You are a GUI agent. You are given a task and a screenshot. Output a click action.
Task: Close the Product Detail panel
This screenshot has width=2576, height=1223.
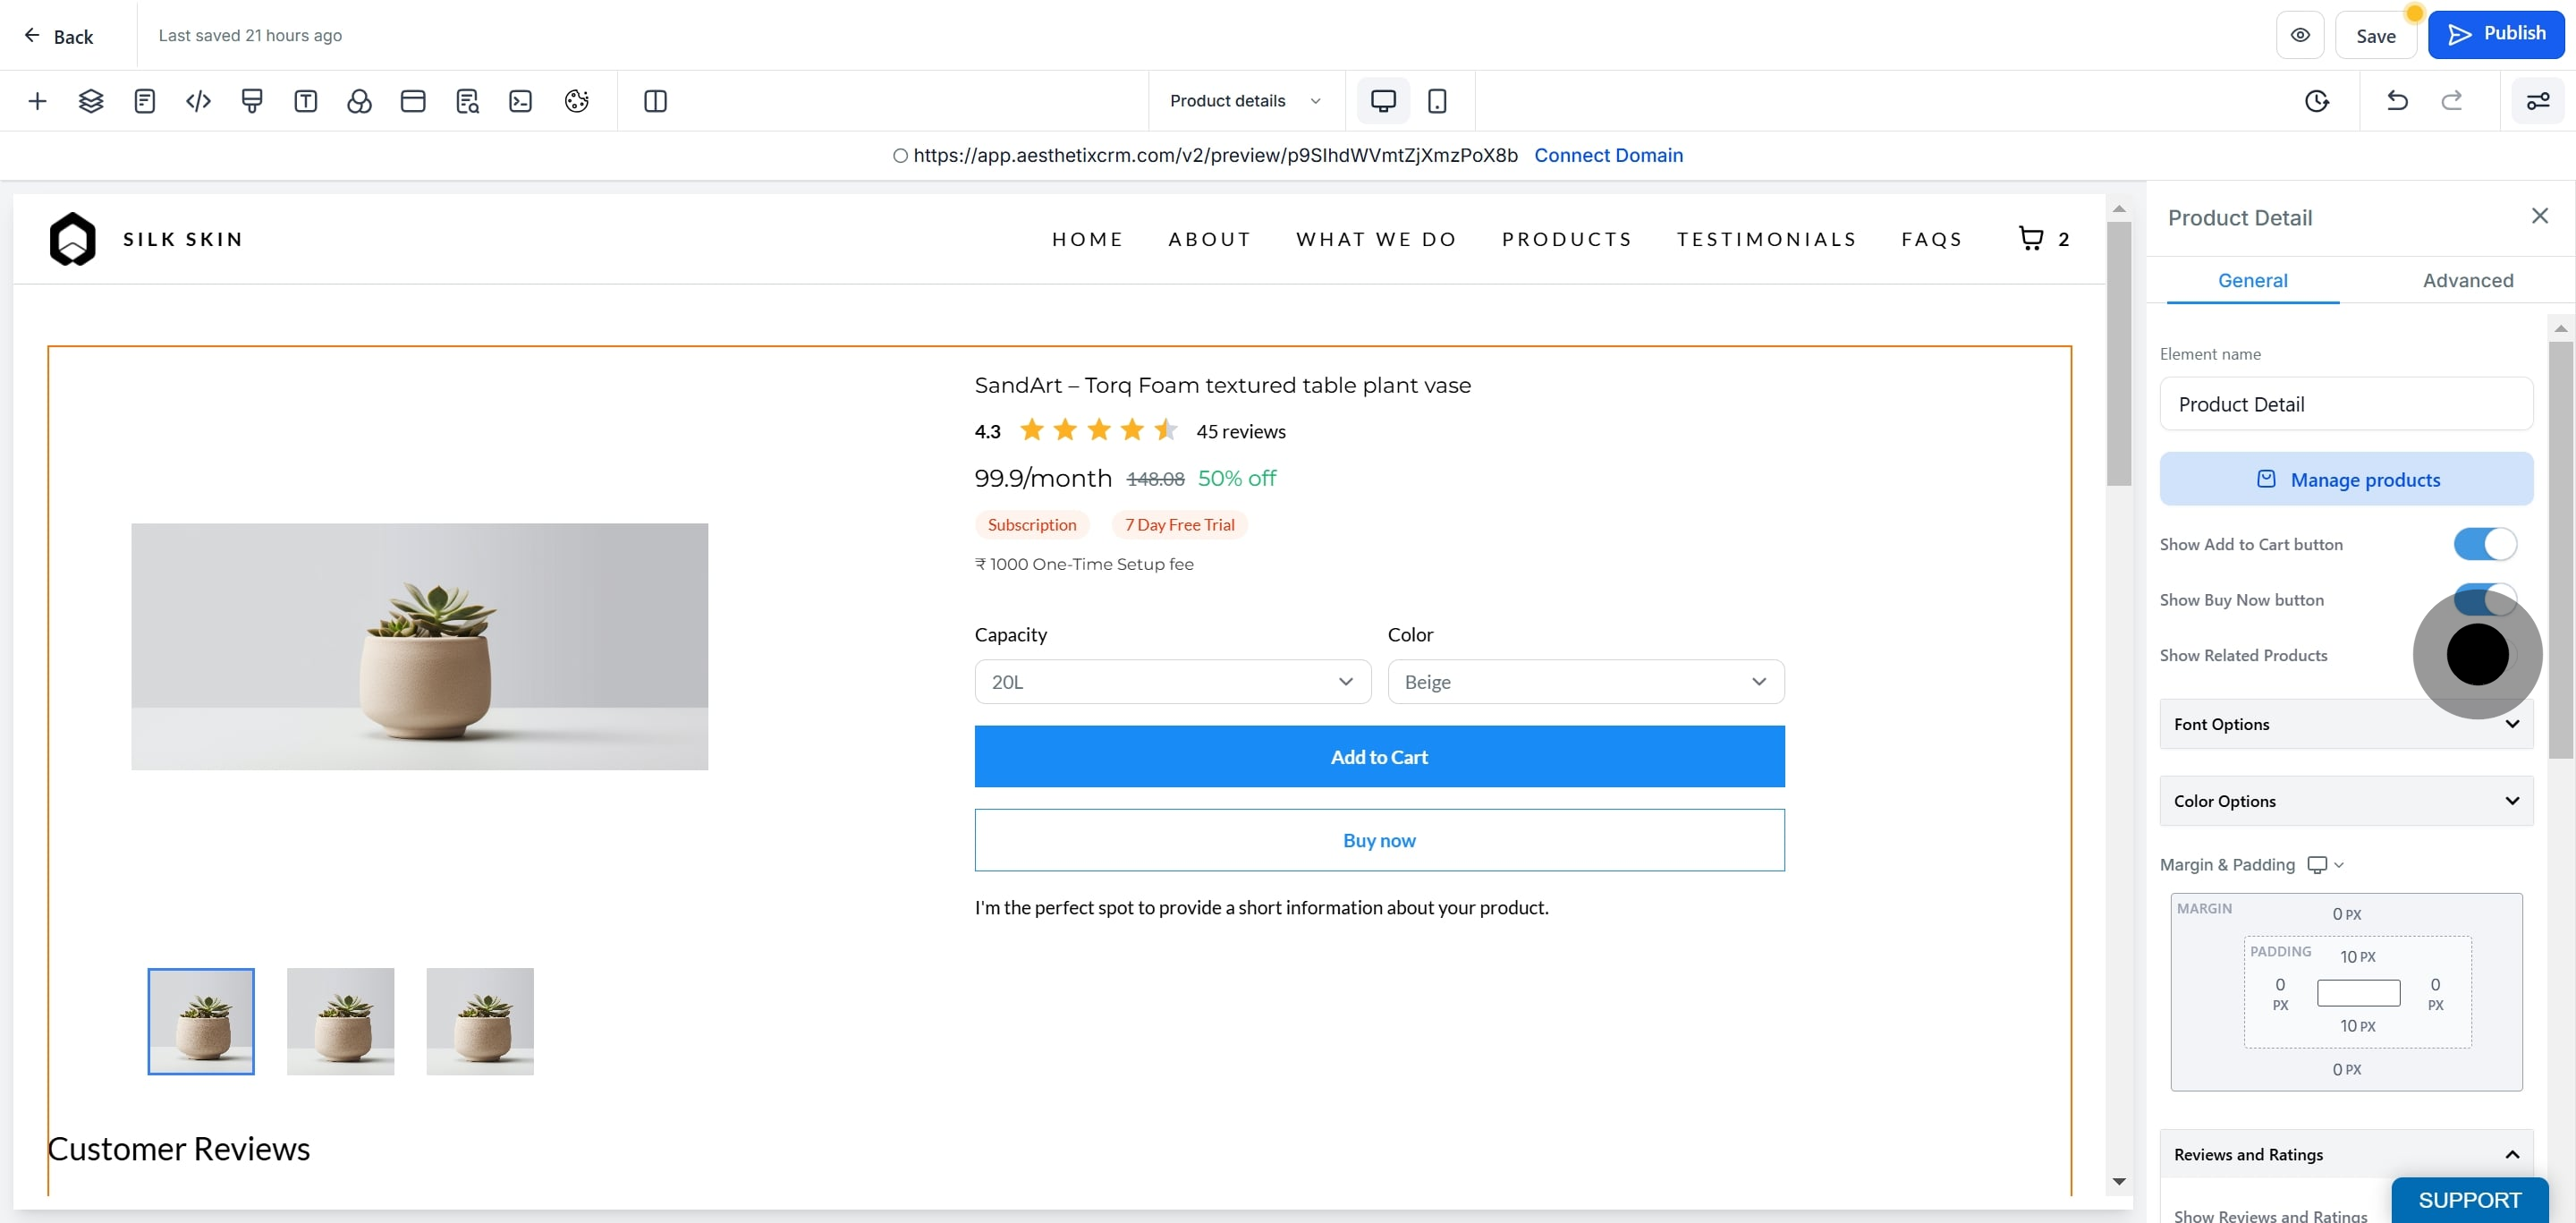[2540, 216]
